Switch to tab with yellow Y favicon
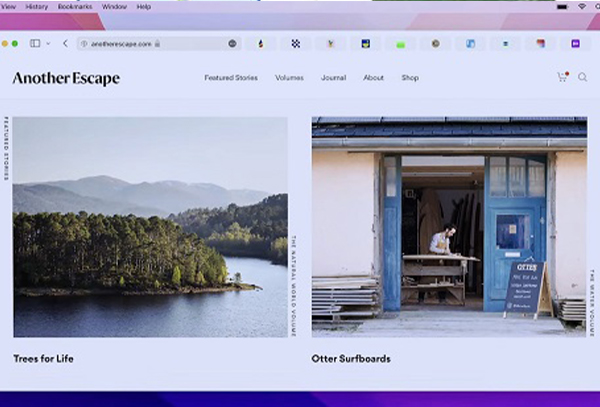 coord(330,44)
